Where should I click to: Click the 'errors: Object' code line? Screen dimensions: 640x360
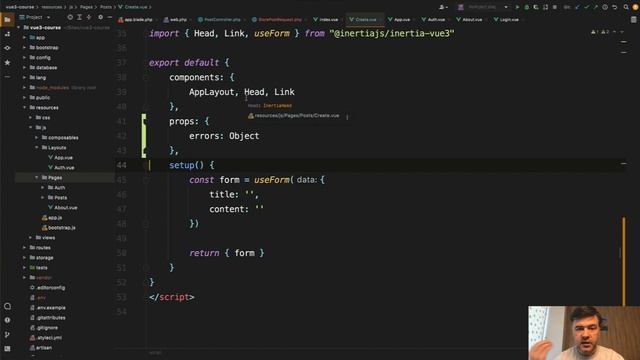coord(224,136)
